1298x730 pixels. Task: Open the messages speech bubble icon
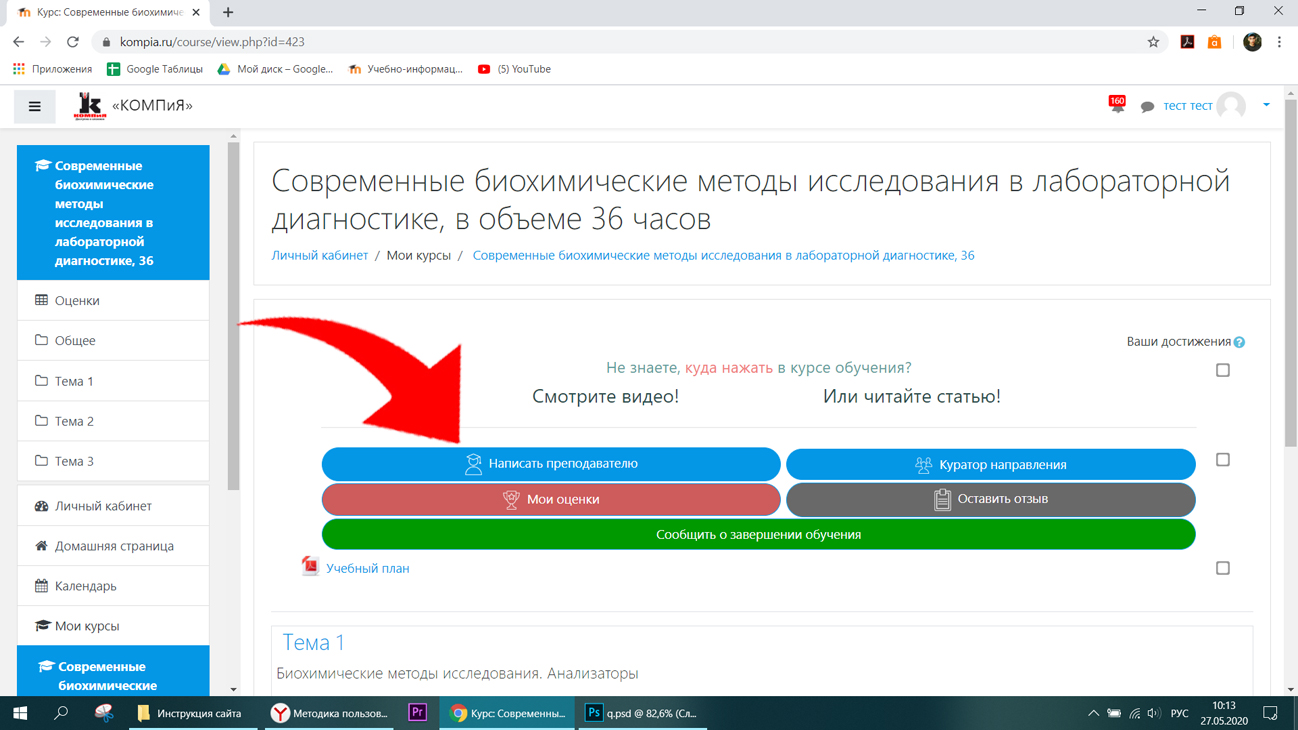click(1147, 106)
